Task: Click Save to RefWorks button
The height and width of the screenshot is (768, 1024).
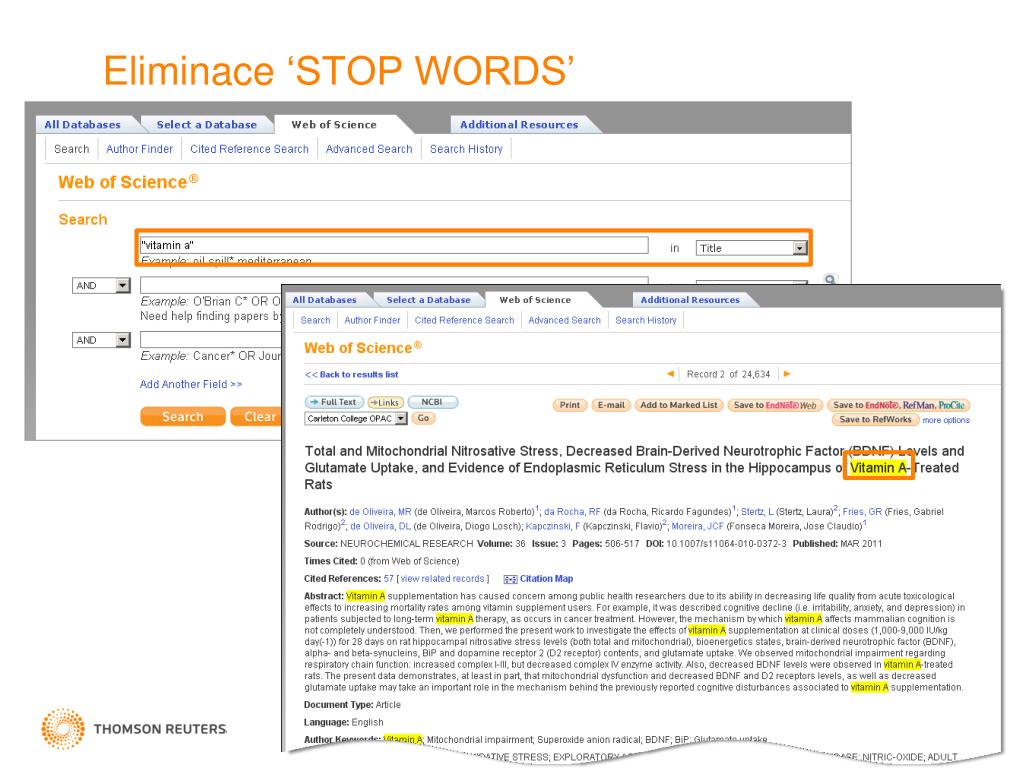Action: [875, 419]
